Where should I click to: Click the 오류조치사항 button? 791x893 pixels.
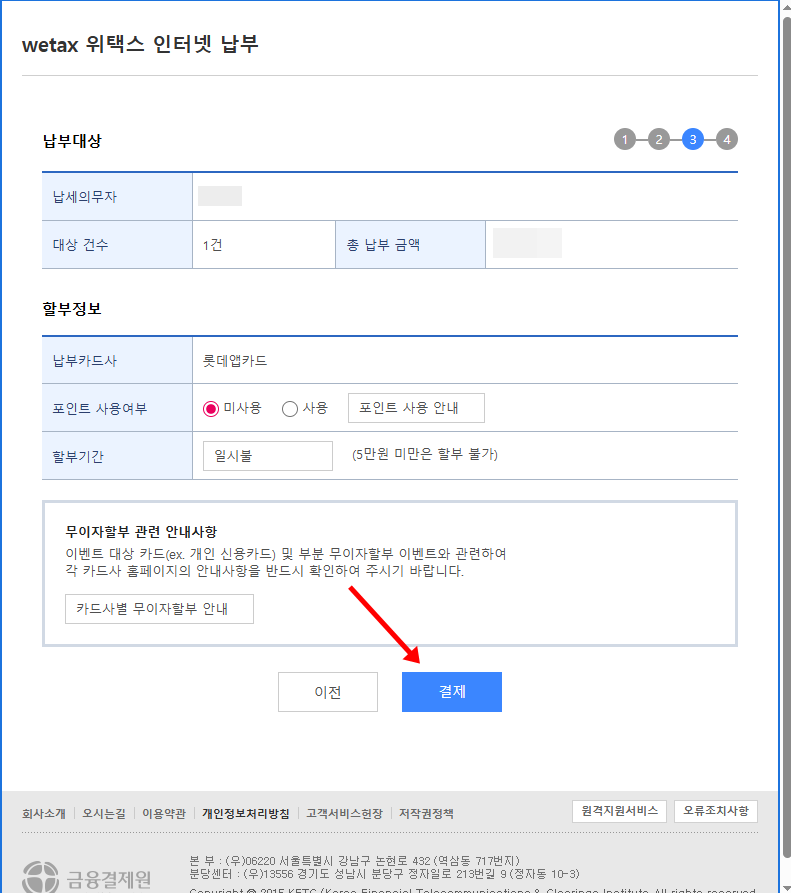(x=716, y=811)
